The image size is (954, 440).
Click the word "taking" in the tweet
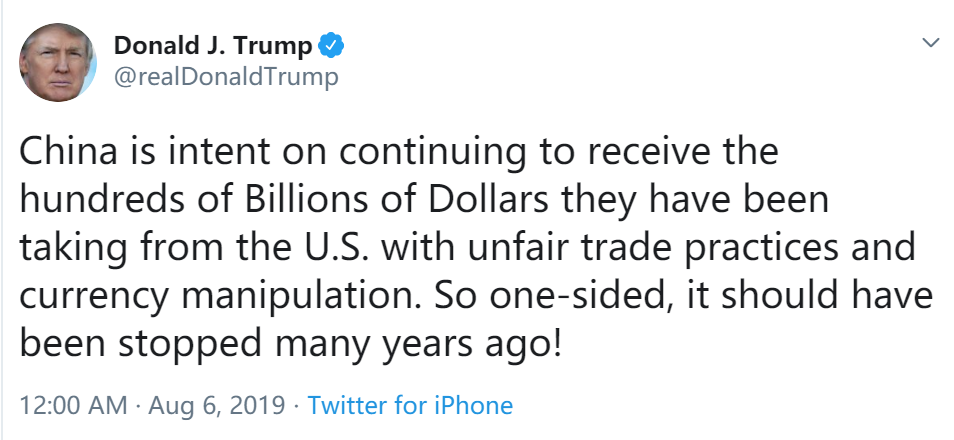(68, 248)
